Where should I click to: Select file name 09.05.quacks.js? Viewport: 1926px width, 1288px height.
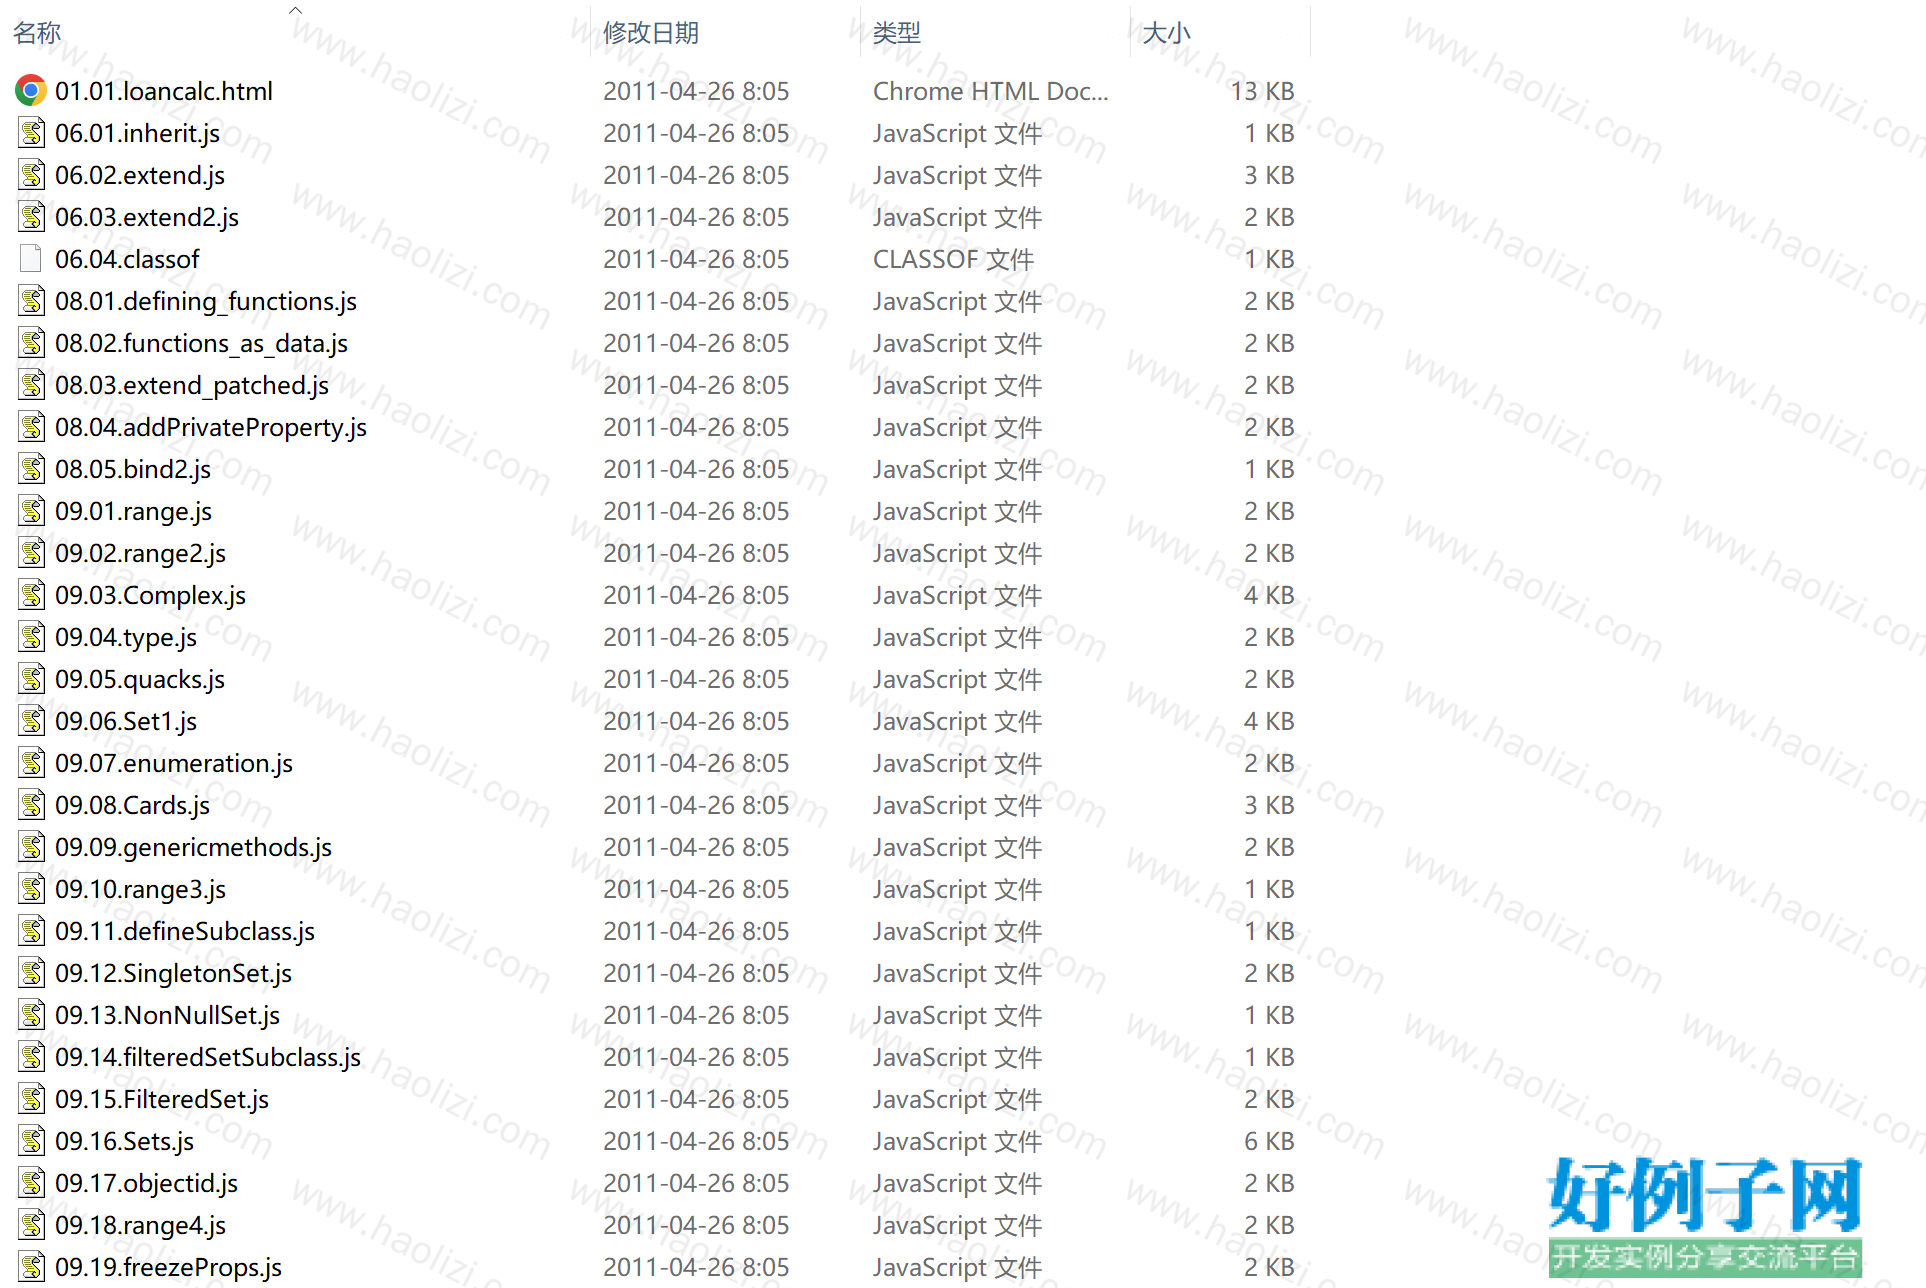click(x=140, y=679)
